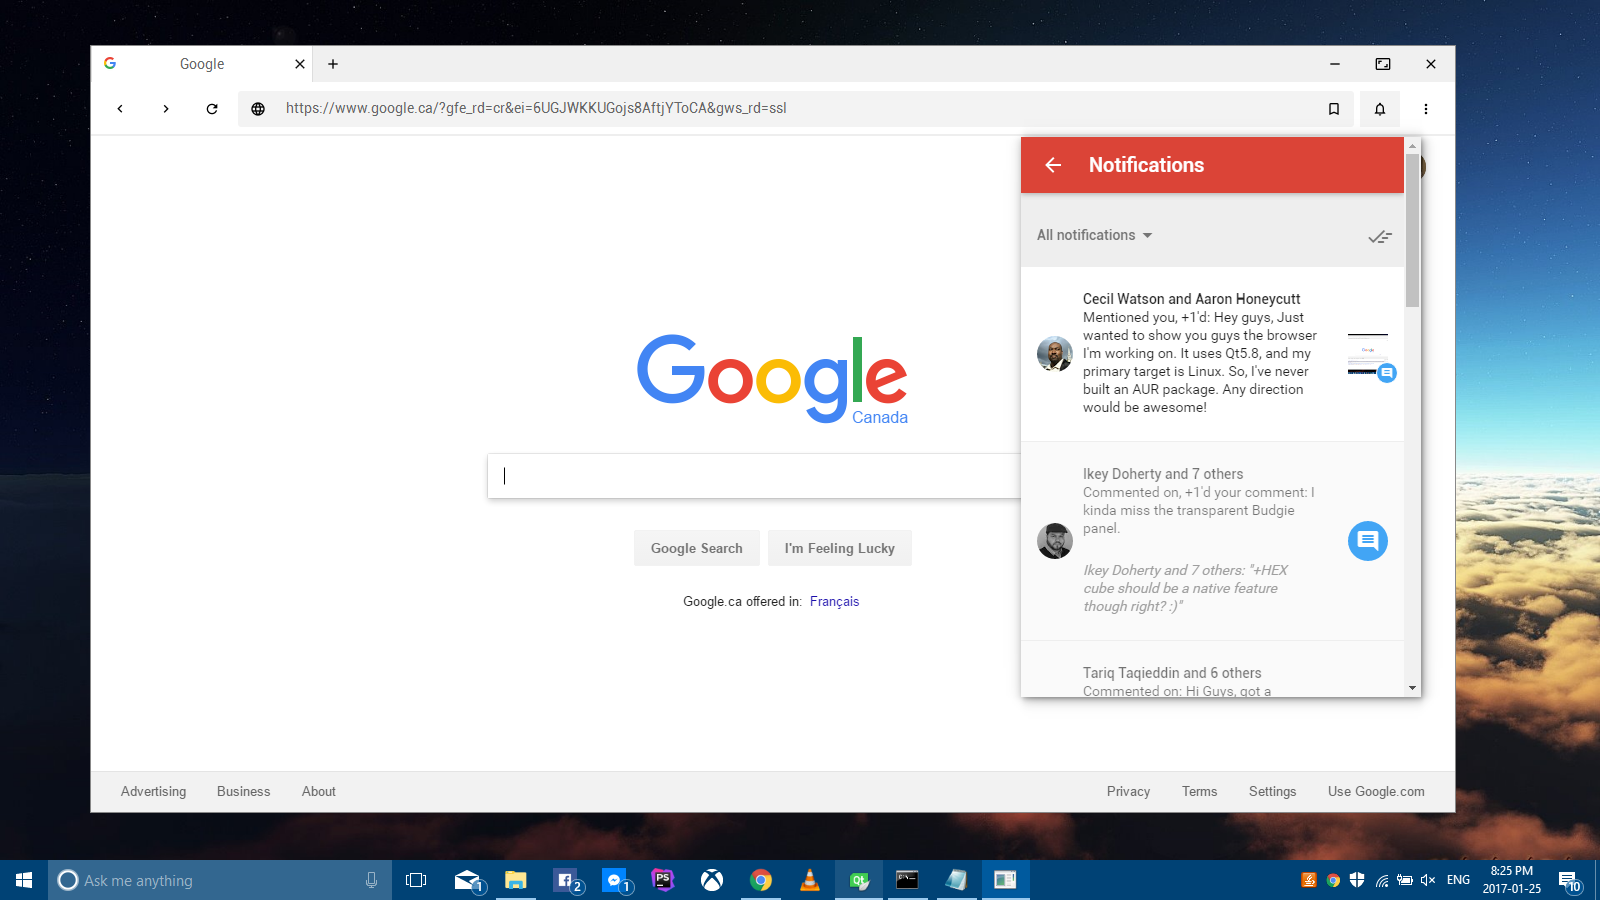Reload the page with the refresh icon

(212, 109)
